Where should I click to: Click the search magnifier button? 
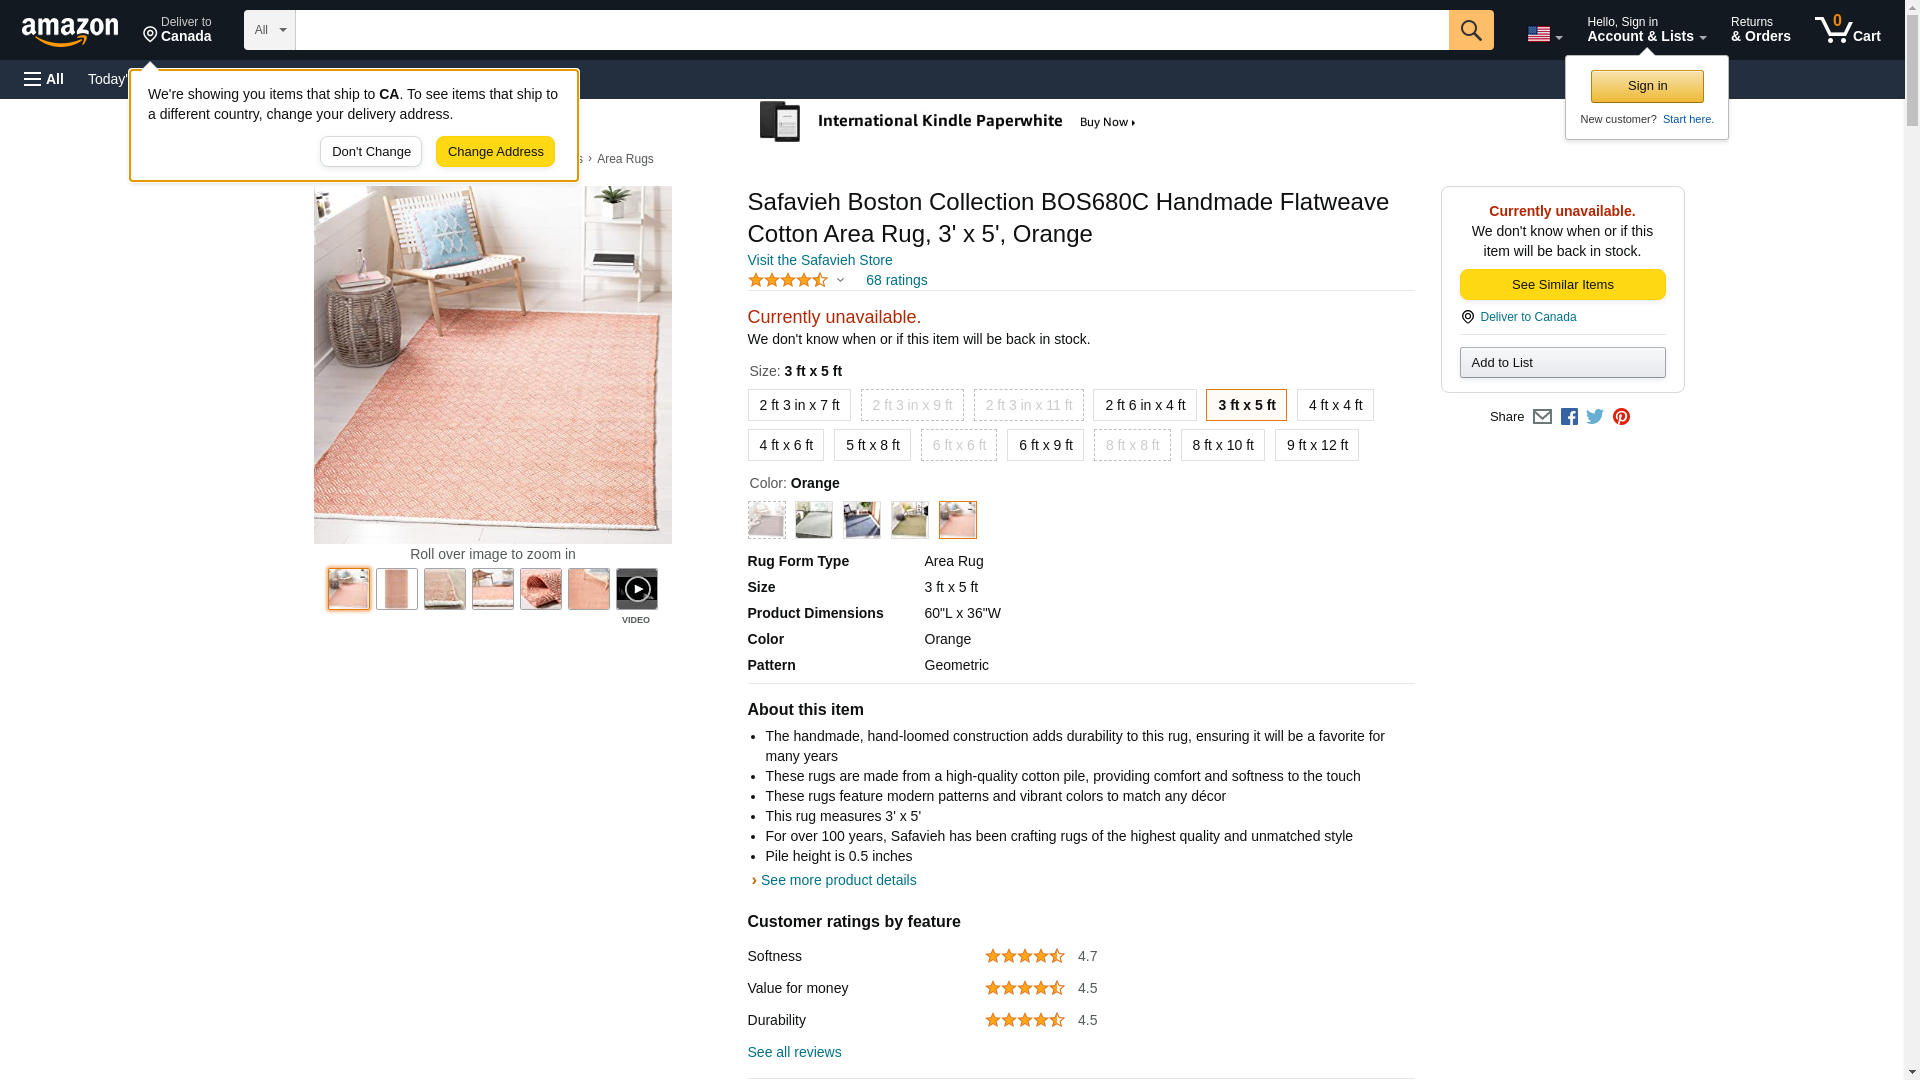pyautogui.click(x=1470, y=30)
